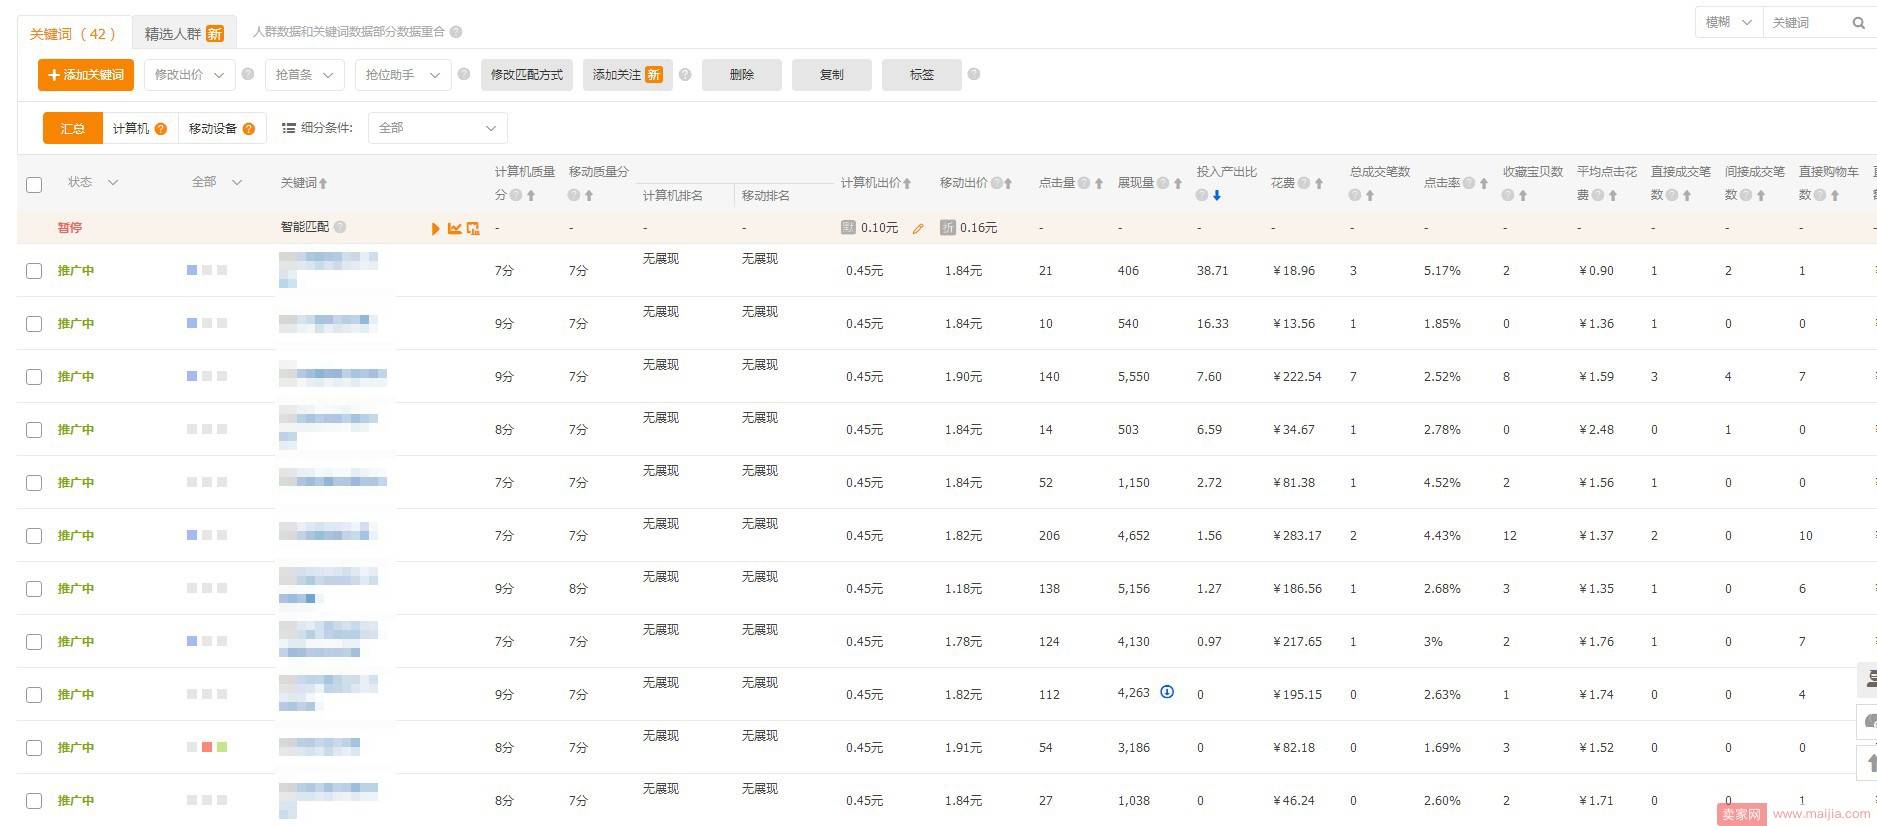Screen dimensions: 1877x826
Task: Click the 修改匹配方式 button
Action: 527,75
